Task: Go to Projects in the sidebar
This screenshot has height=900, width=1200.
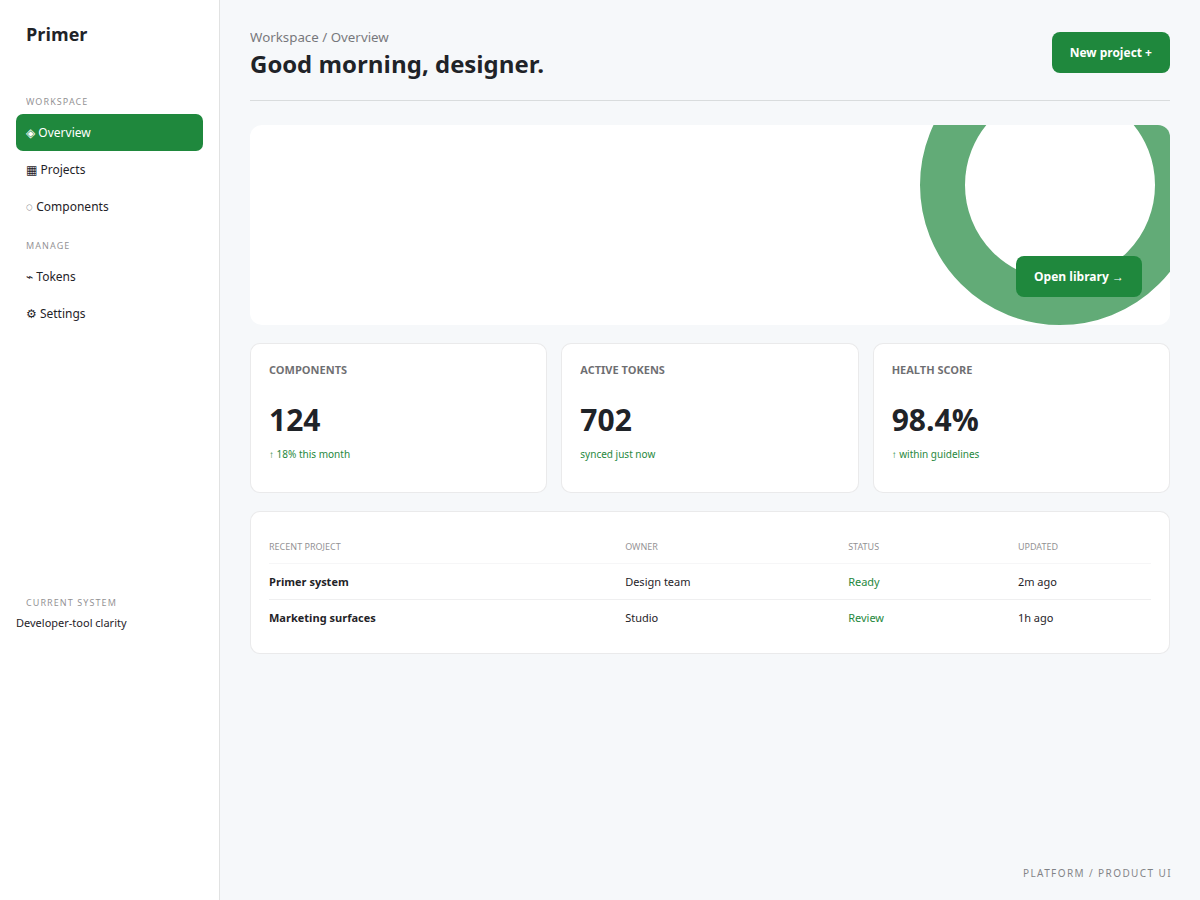Action: [x=109, y=170]
